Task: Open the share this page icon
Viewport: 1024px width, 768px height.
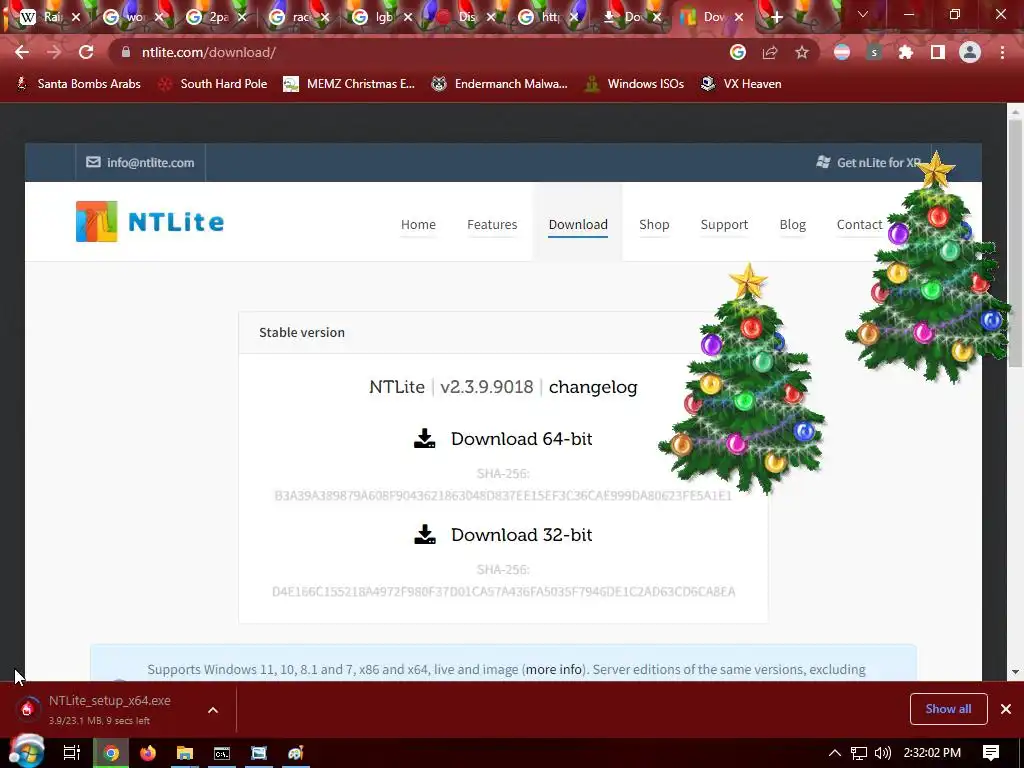Action: tap(770, 52)
